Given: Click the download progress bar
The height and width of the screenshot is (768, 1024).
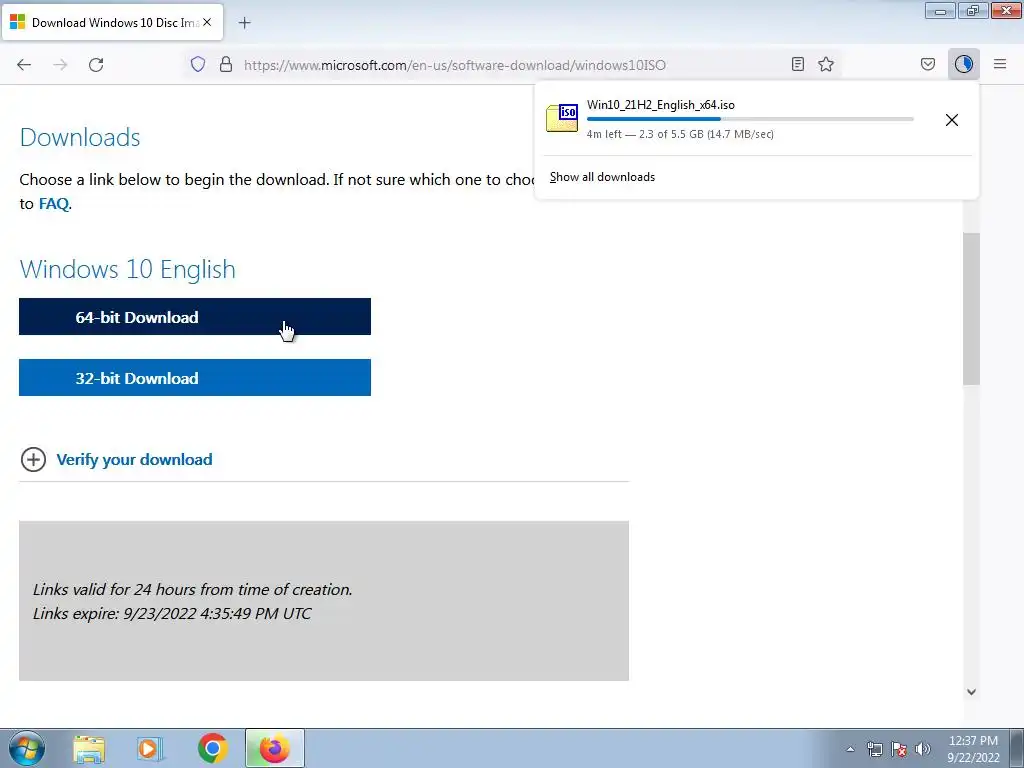Looking at the screenshot, I should [750, 119].
